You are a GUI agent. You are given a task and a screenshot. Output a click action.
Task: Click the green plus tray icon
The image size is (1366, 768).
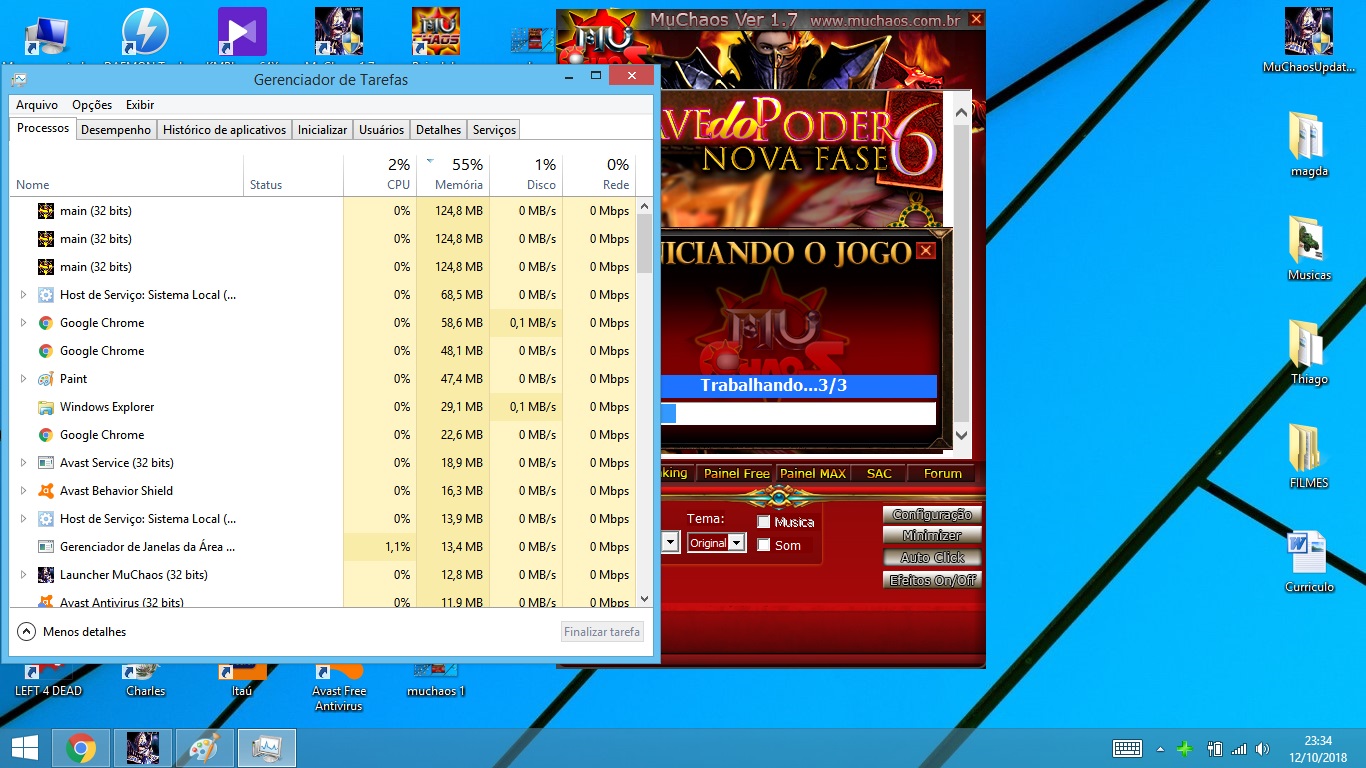click(1185, 748)
